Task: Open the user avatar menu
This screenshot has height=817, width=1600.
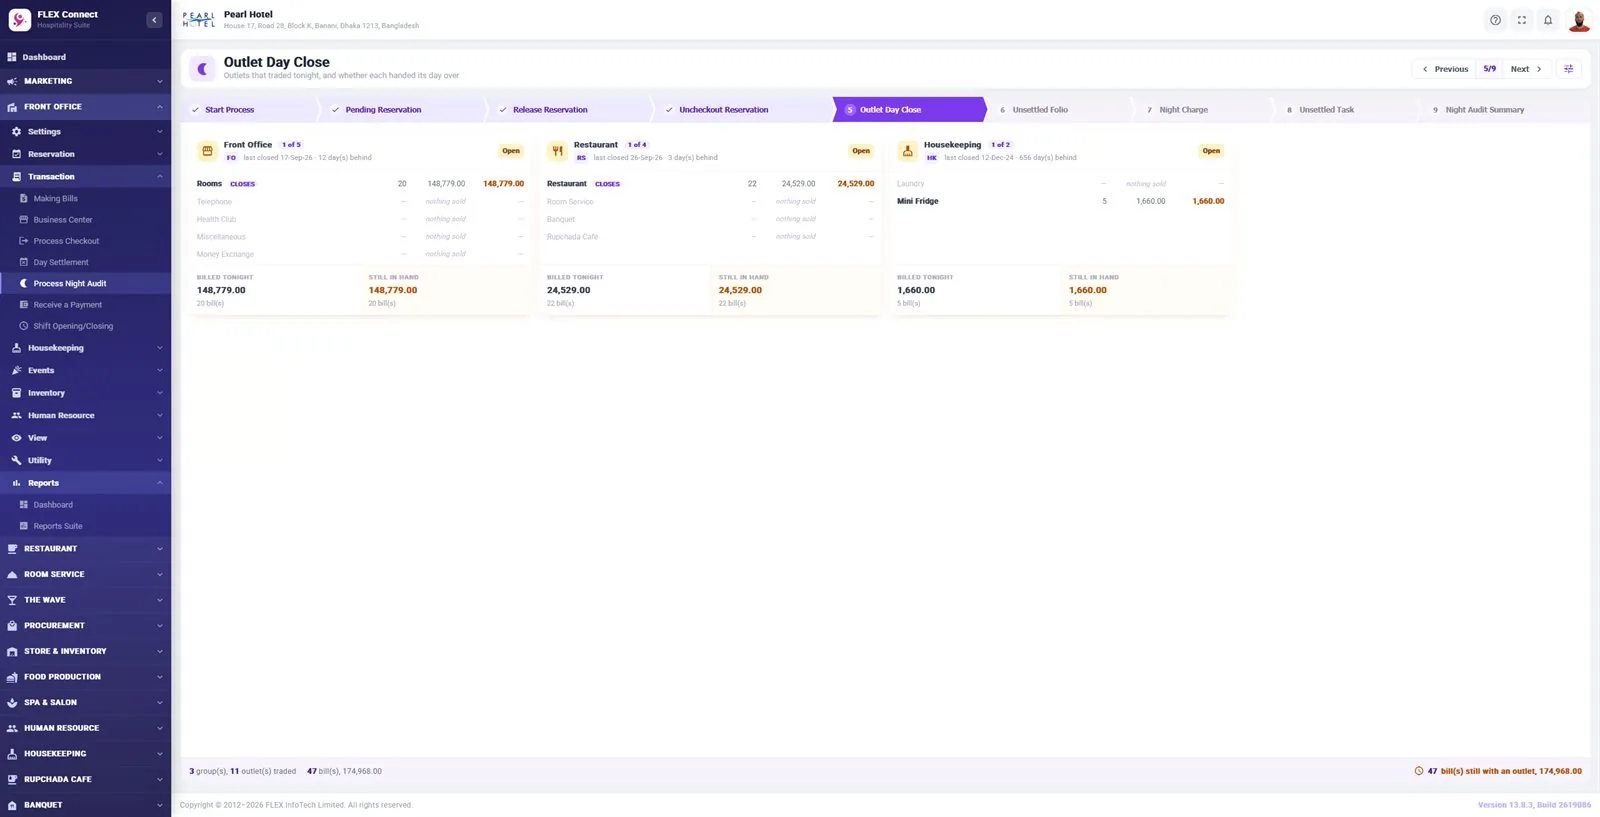Action: pos(1579,20)
